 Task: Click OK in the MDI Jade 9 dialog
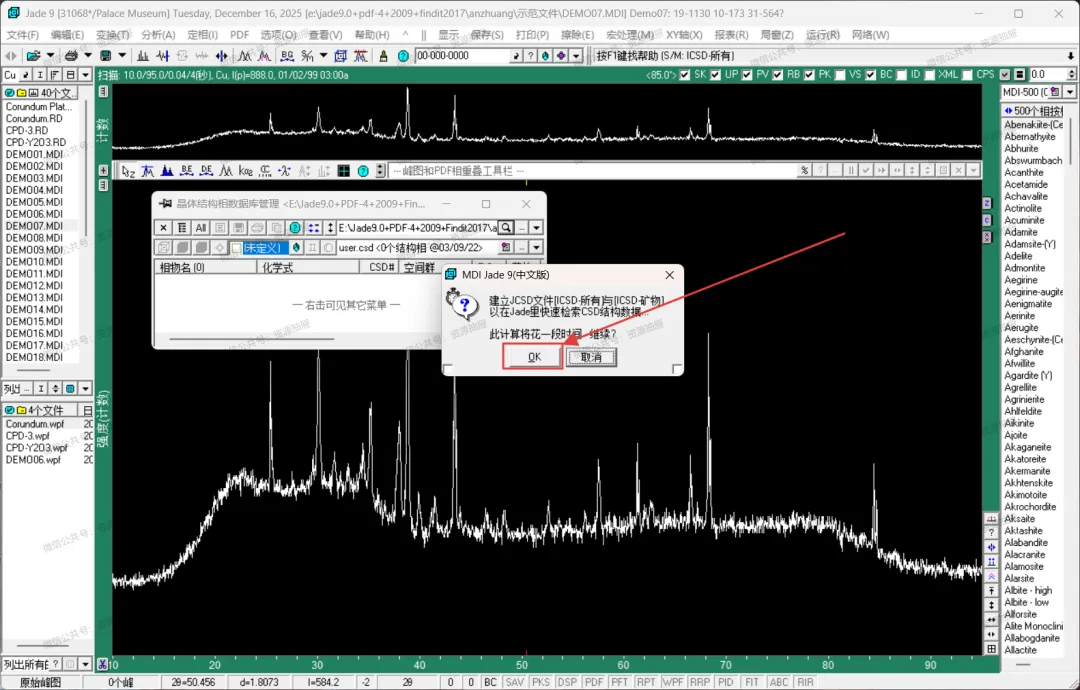pos(534,357)
